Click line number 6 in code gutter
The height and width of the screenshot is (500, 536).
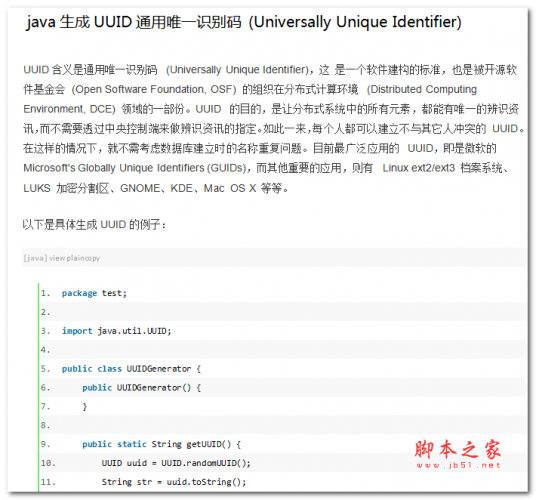(x=45, y=388)
